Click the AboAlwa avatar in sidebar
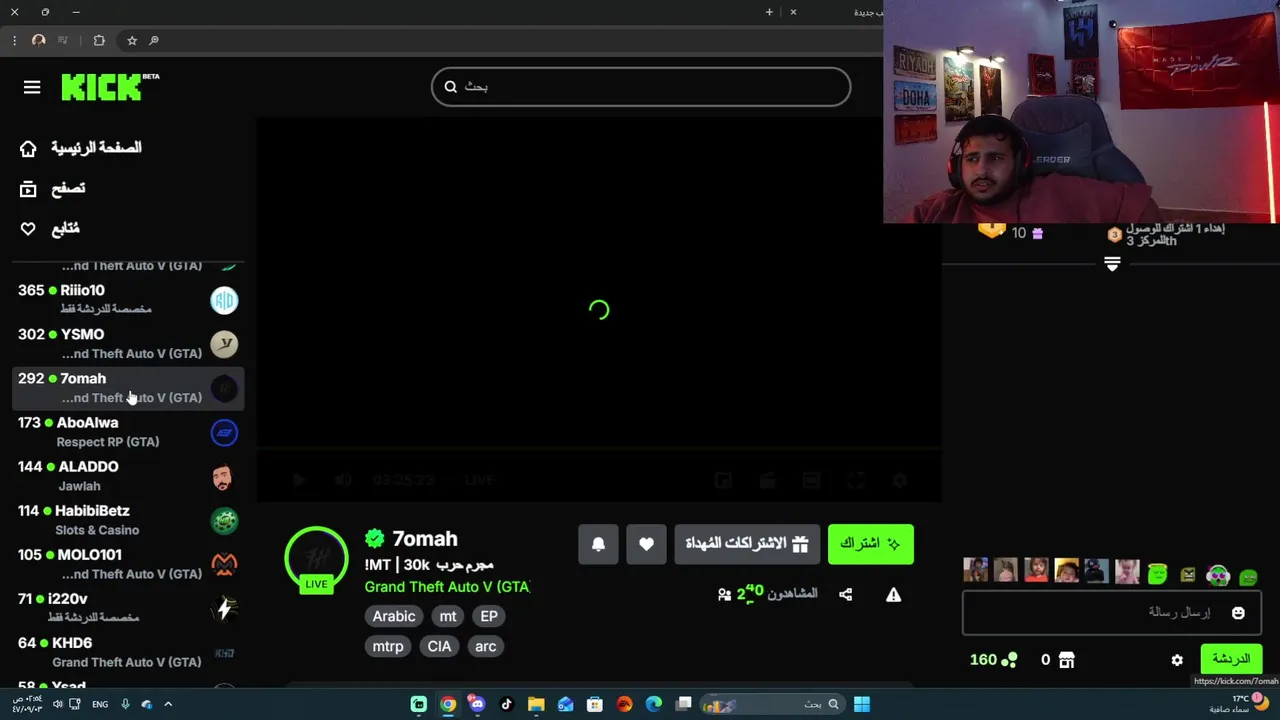The height and width of the screenshot is (720, 1280). pyautogui.click(x=224, y=432)
